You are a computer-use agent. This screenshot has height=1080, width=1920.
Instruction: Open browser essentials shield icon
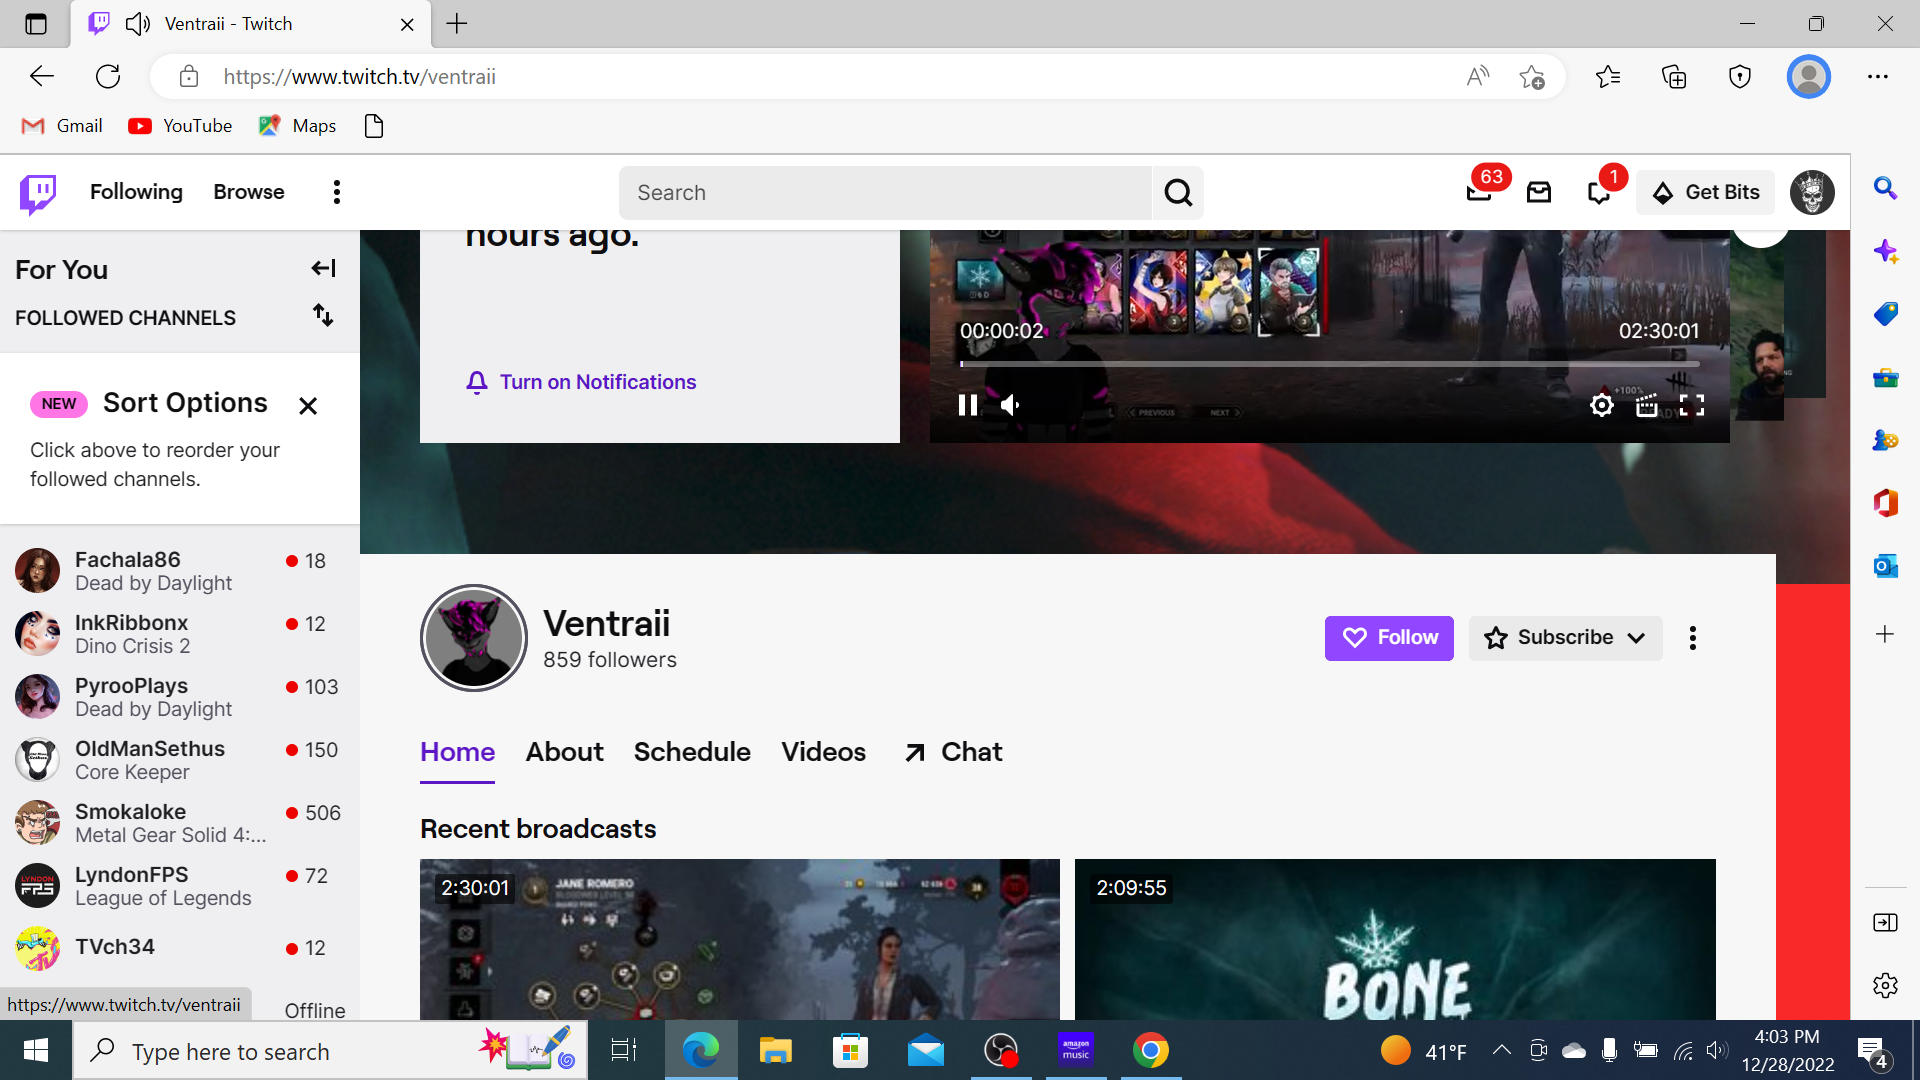coord(1740,77)
